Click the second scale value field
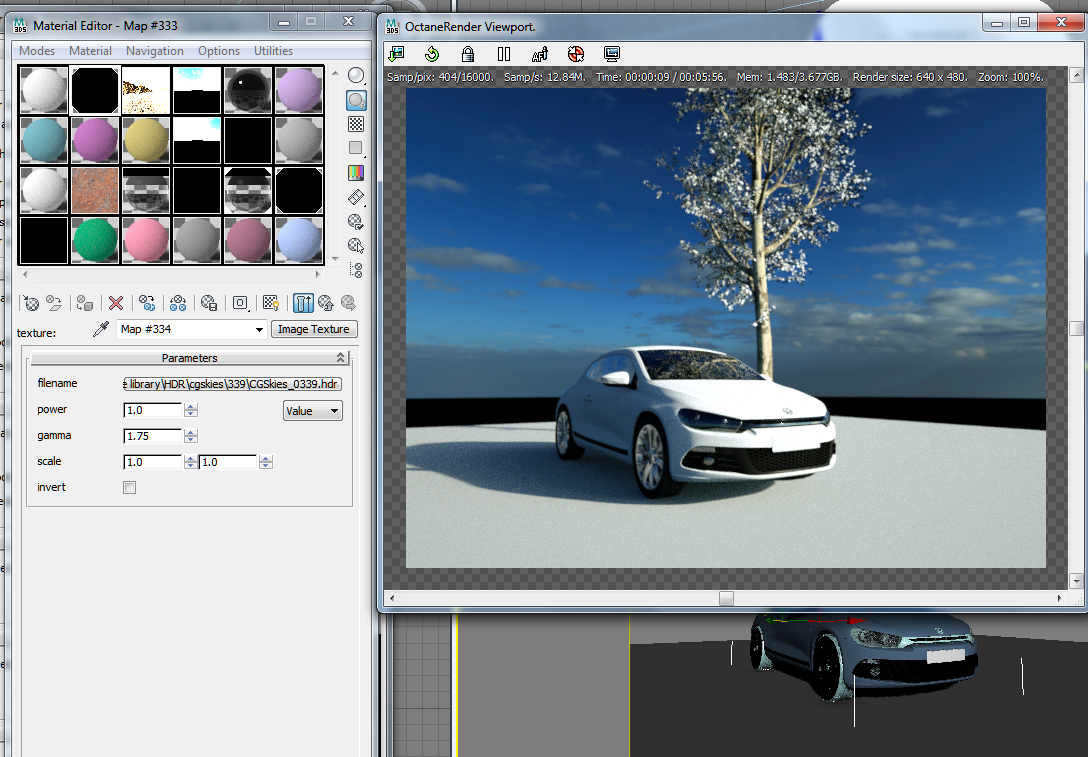Screen dimensions: 1088x757 (x=228, y=461)
